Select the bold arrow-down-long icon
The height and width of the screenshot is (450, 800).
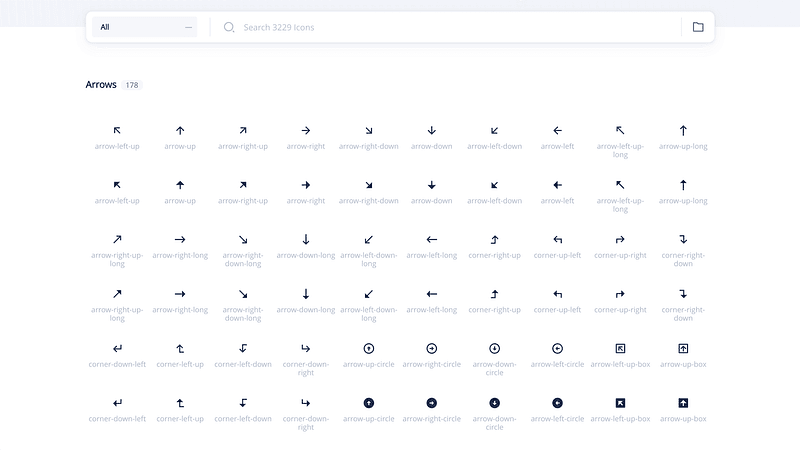click(306, 294)
